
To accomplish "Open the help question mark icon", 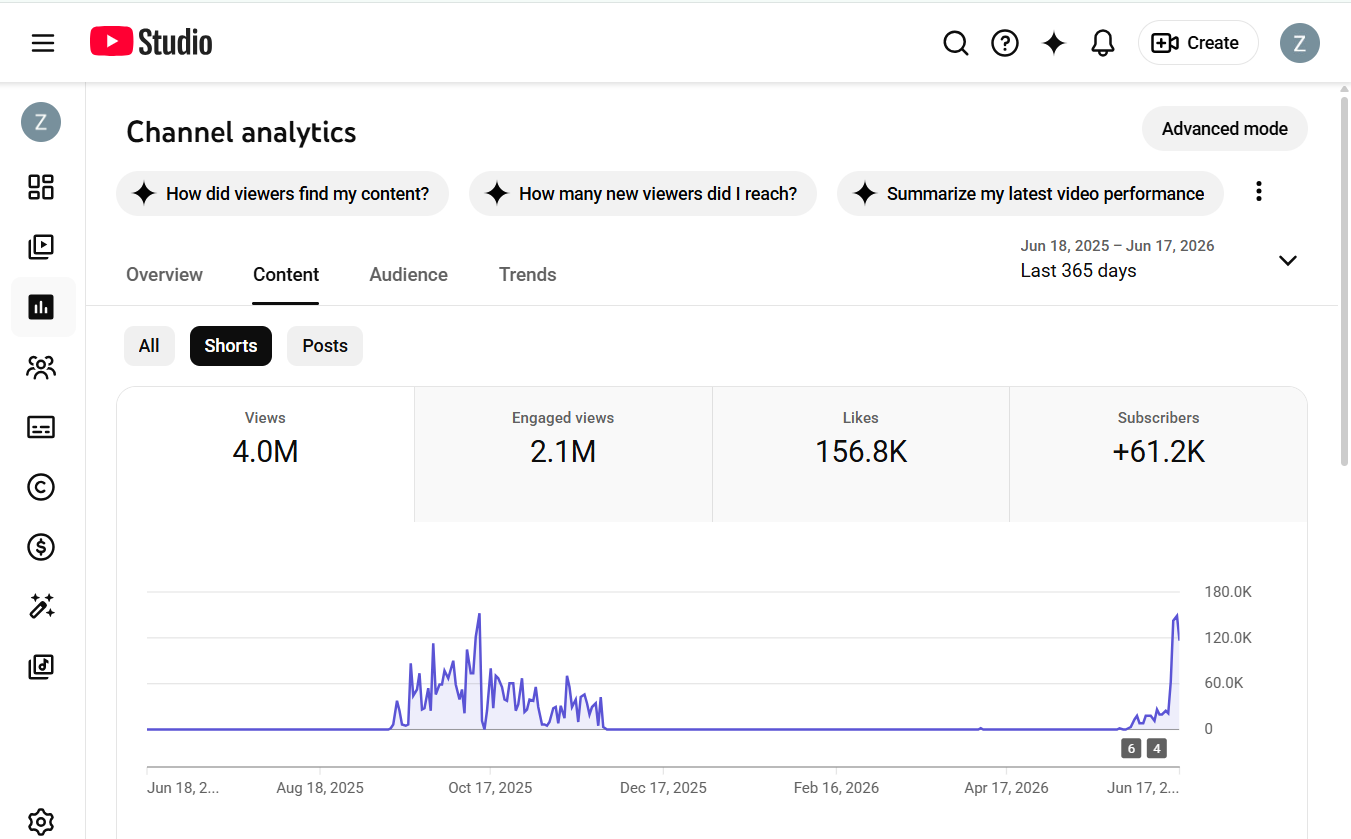I will 1005,43.
